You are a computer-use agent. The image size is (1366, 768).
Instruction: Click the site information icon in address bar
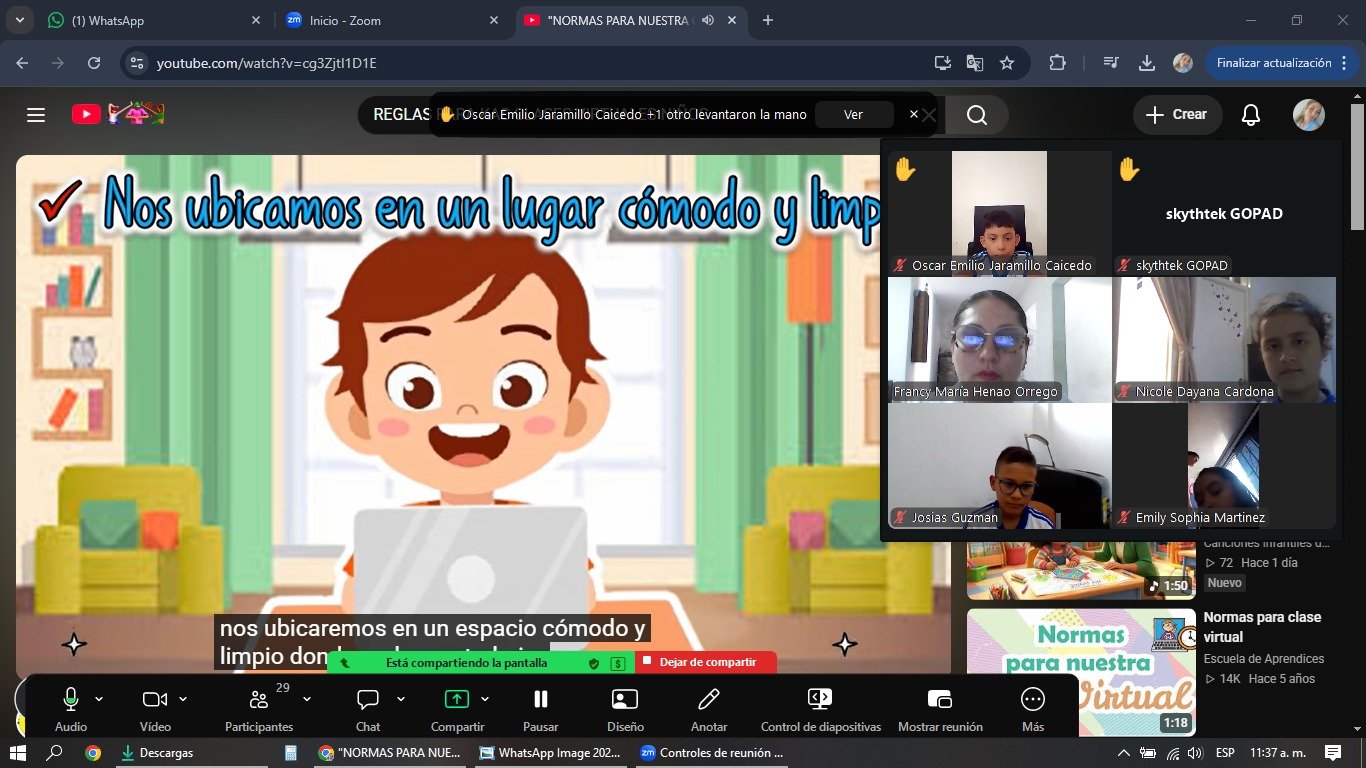[x=137, y=63]
